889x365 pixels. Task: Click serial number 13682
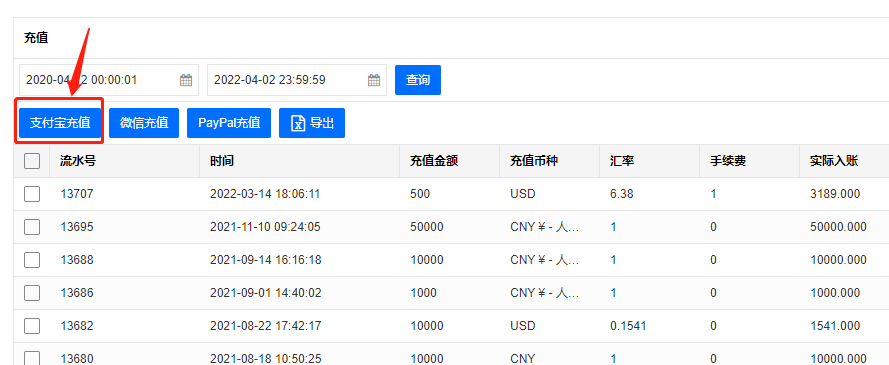click(x=77, y=326)
